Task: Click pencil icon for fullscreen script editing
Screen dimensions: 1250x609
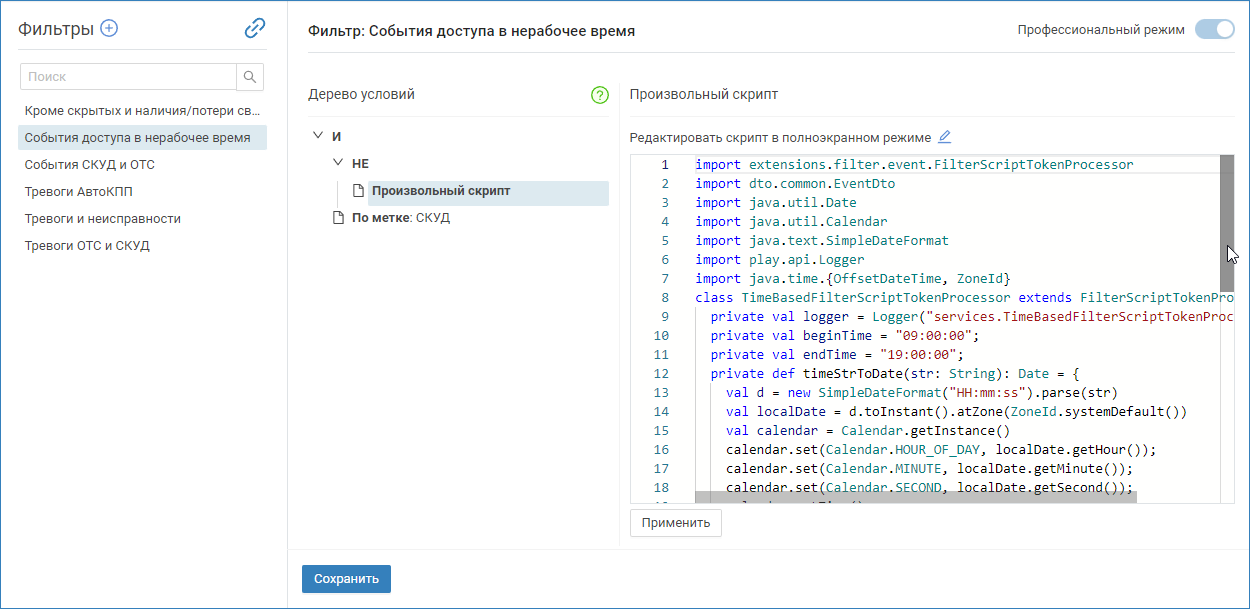Action: 944,137
